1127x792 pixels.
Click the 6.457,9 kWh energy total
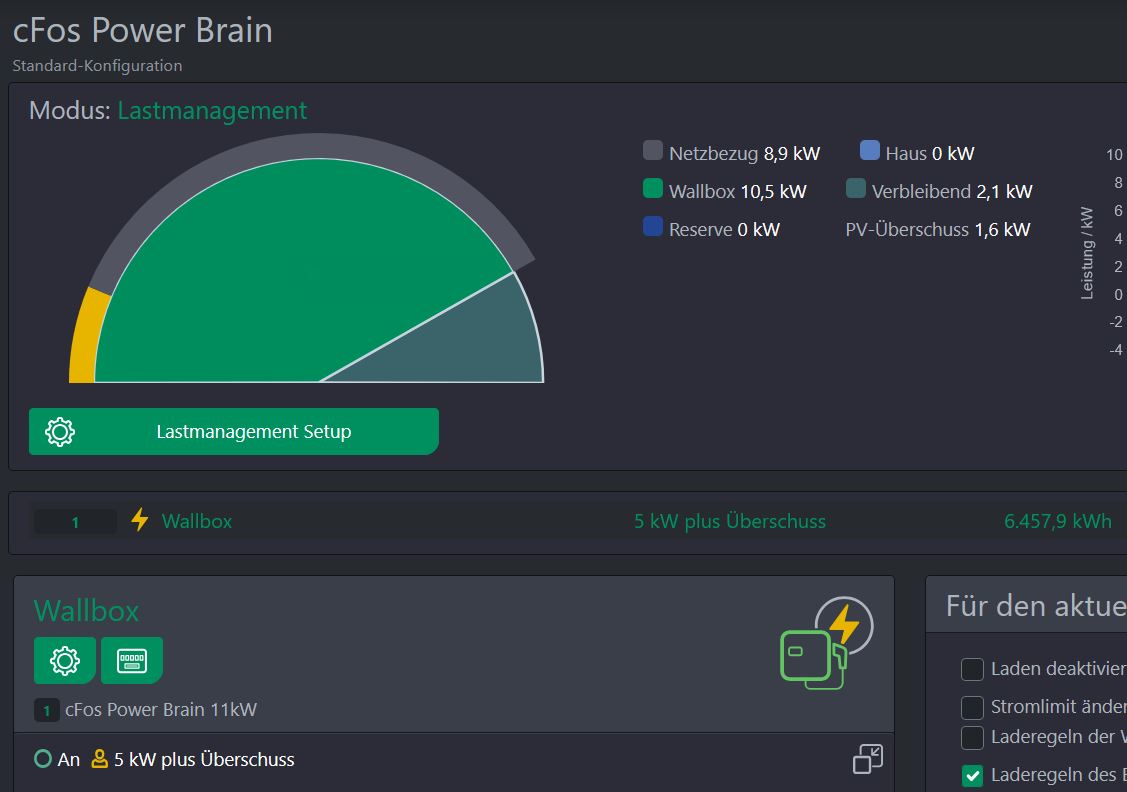pyautogui.click(x=1057, y=521)
